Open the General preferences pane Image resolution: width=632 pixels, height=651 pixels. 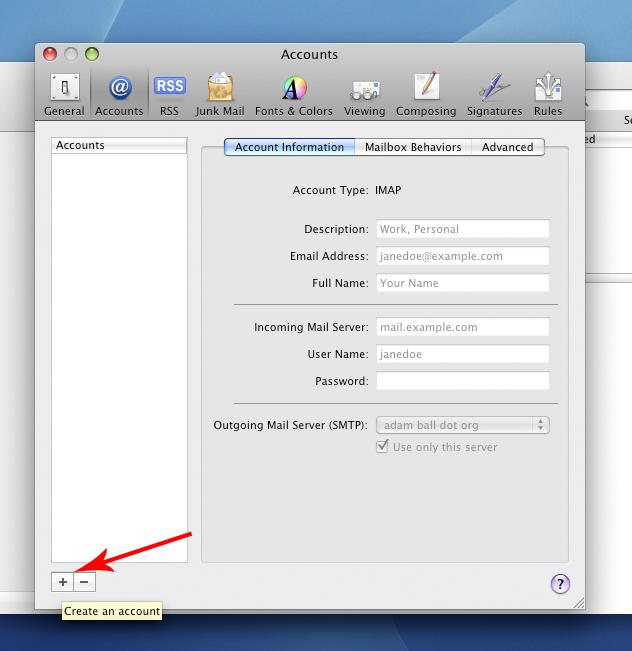pos(64,94)
